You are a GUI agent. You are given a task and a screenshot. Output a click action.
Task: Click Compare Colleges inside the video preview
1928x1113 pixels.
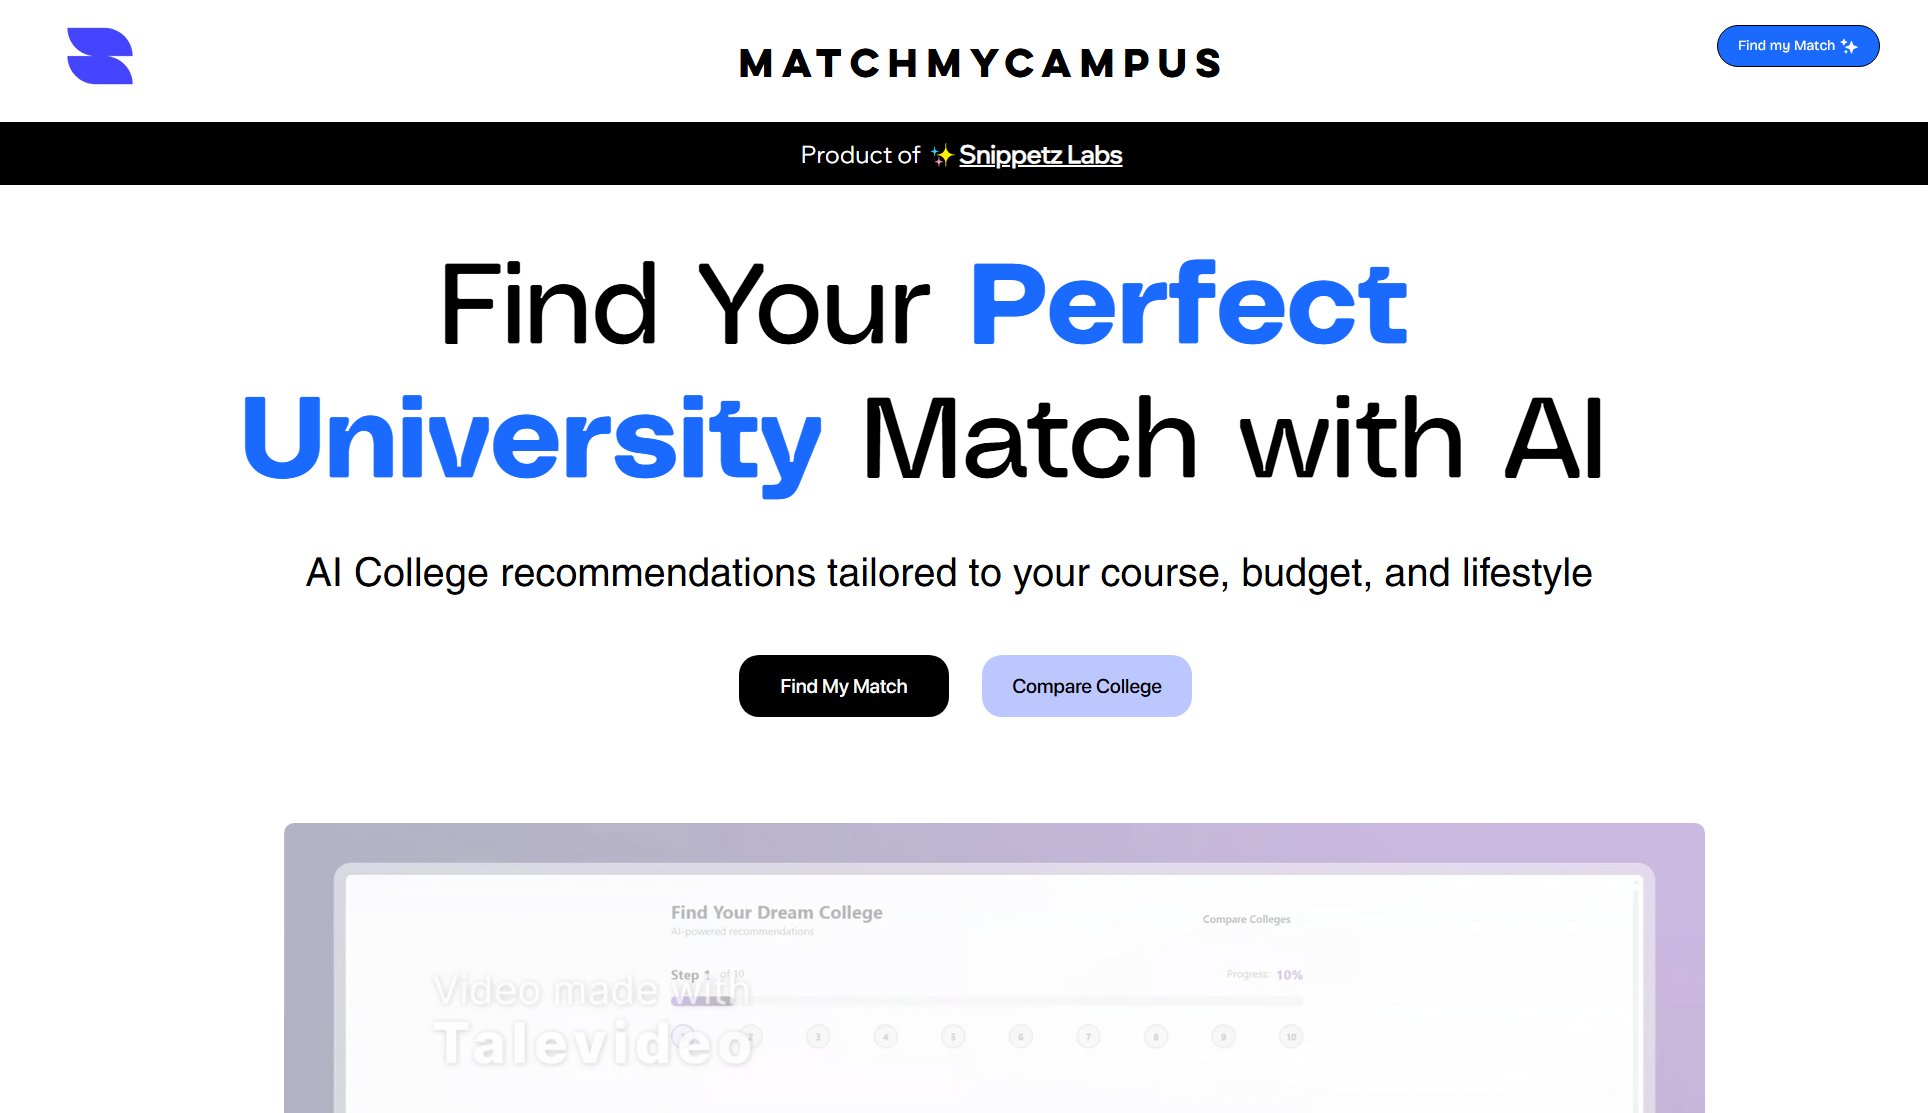(1246, 919)
